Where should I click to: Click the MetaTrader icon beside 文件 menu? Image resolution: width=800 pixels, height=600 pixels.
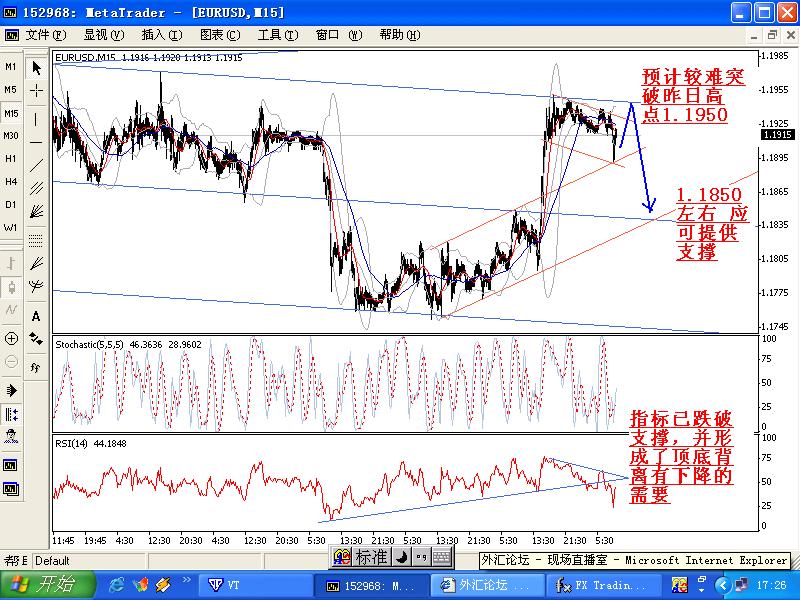(x=11, y=35)
